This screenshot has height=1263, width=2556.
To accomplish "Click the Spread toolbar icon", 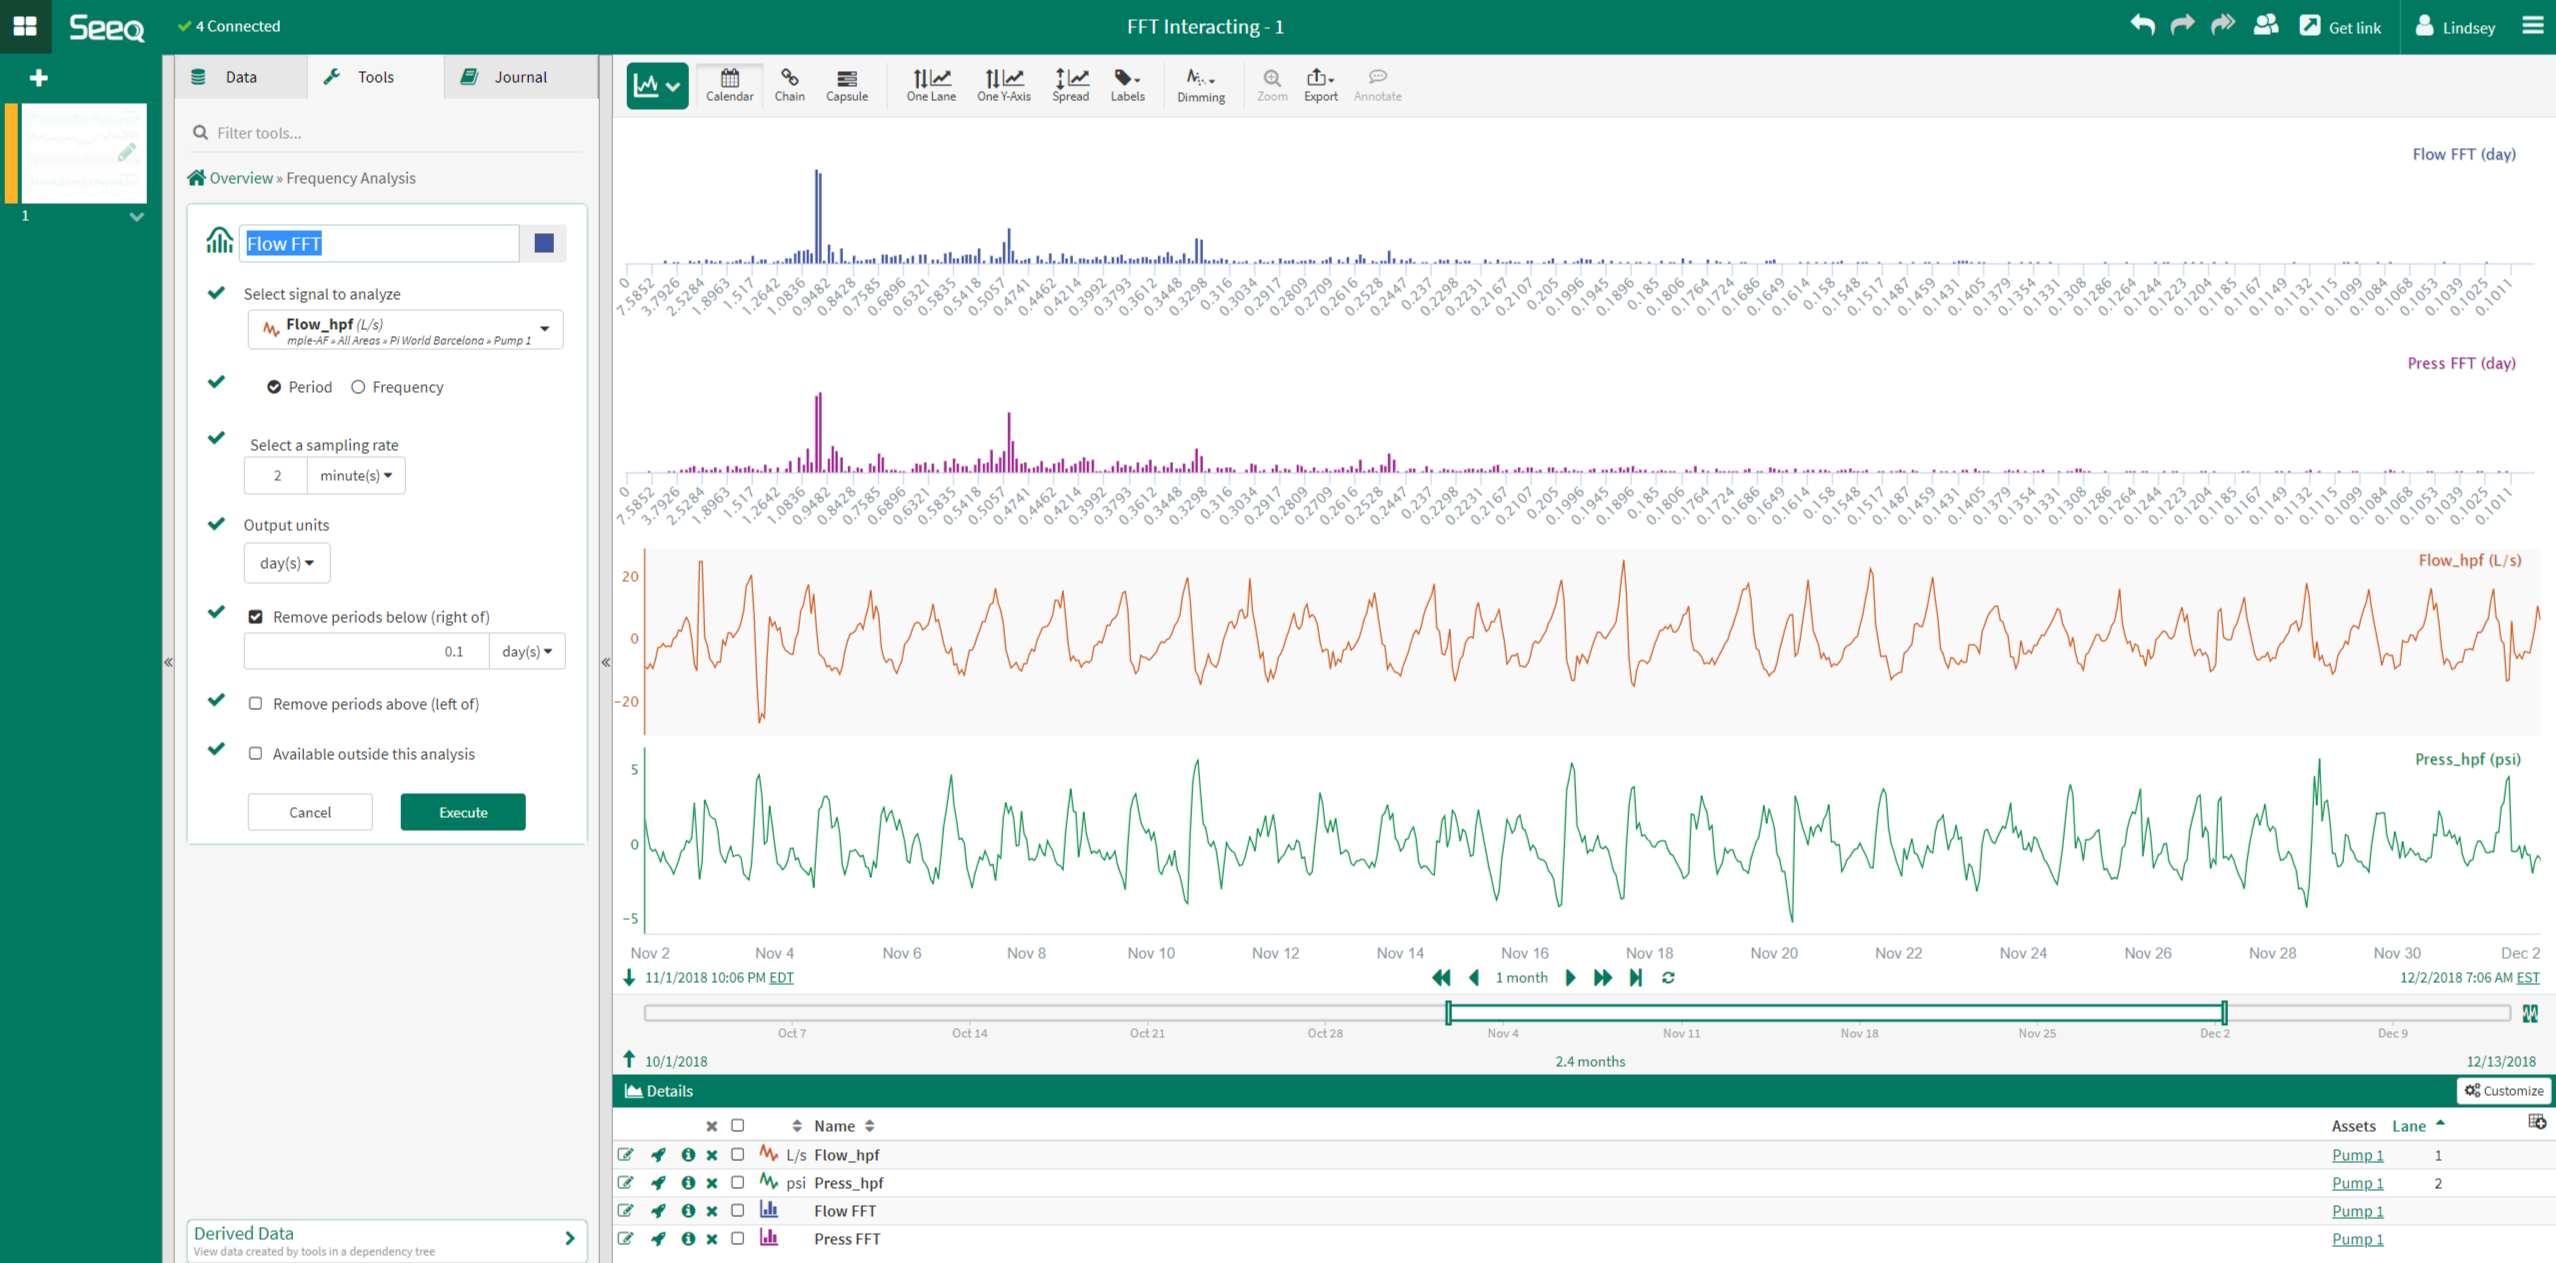I will (x=1069, y=84).
